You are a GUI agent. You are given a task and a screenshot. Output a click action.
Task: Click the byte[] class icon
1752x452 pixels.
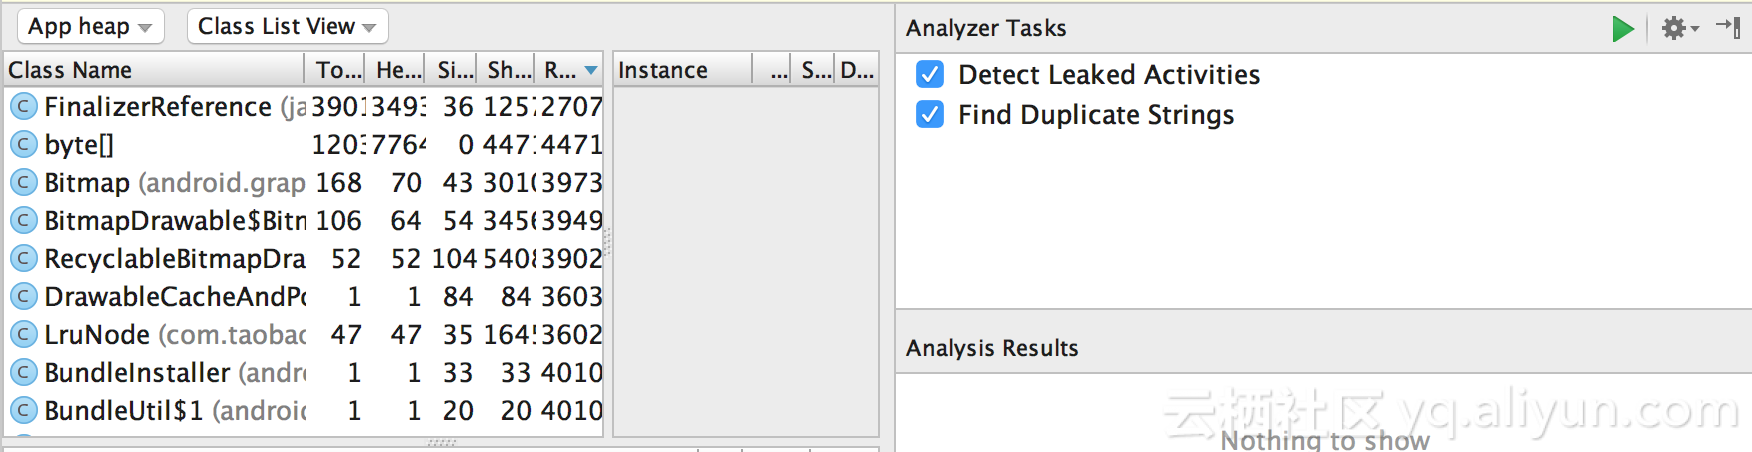(23, 145)
